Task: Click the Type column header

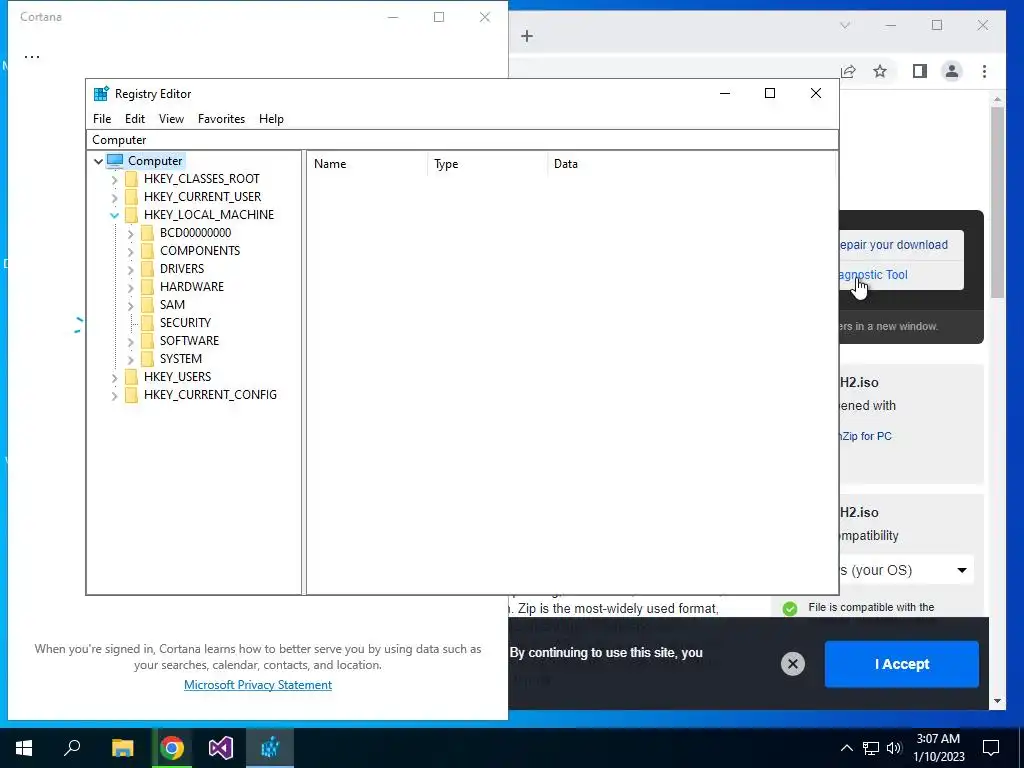Action: (488, 164)
